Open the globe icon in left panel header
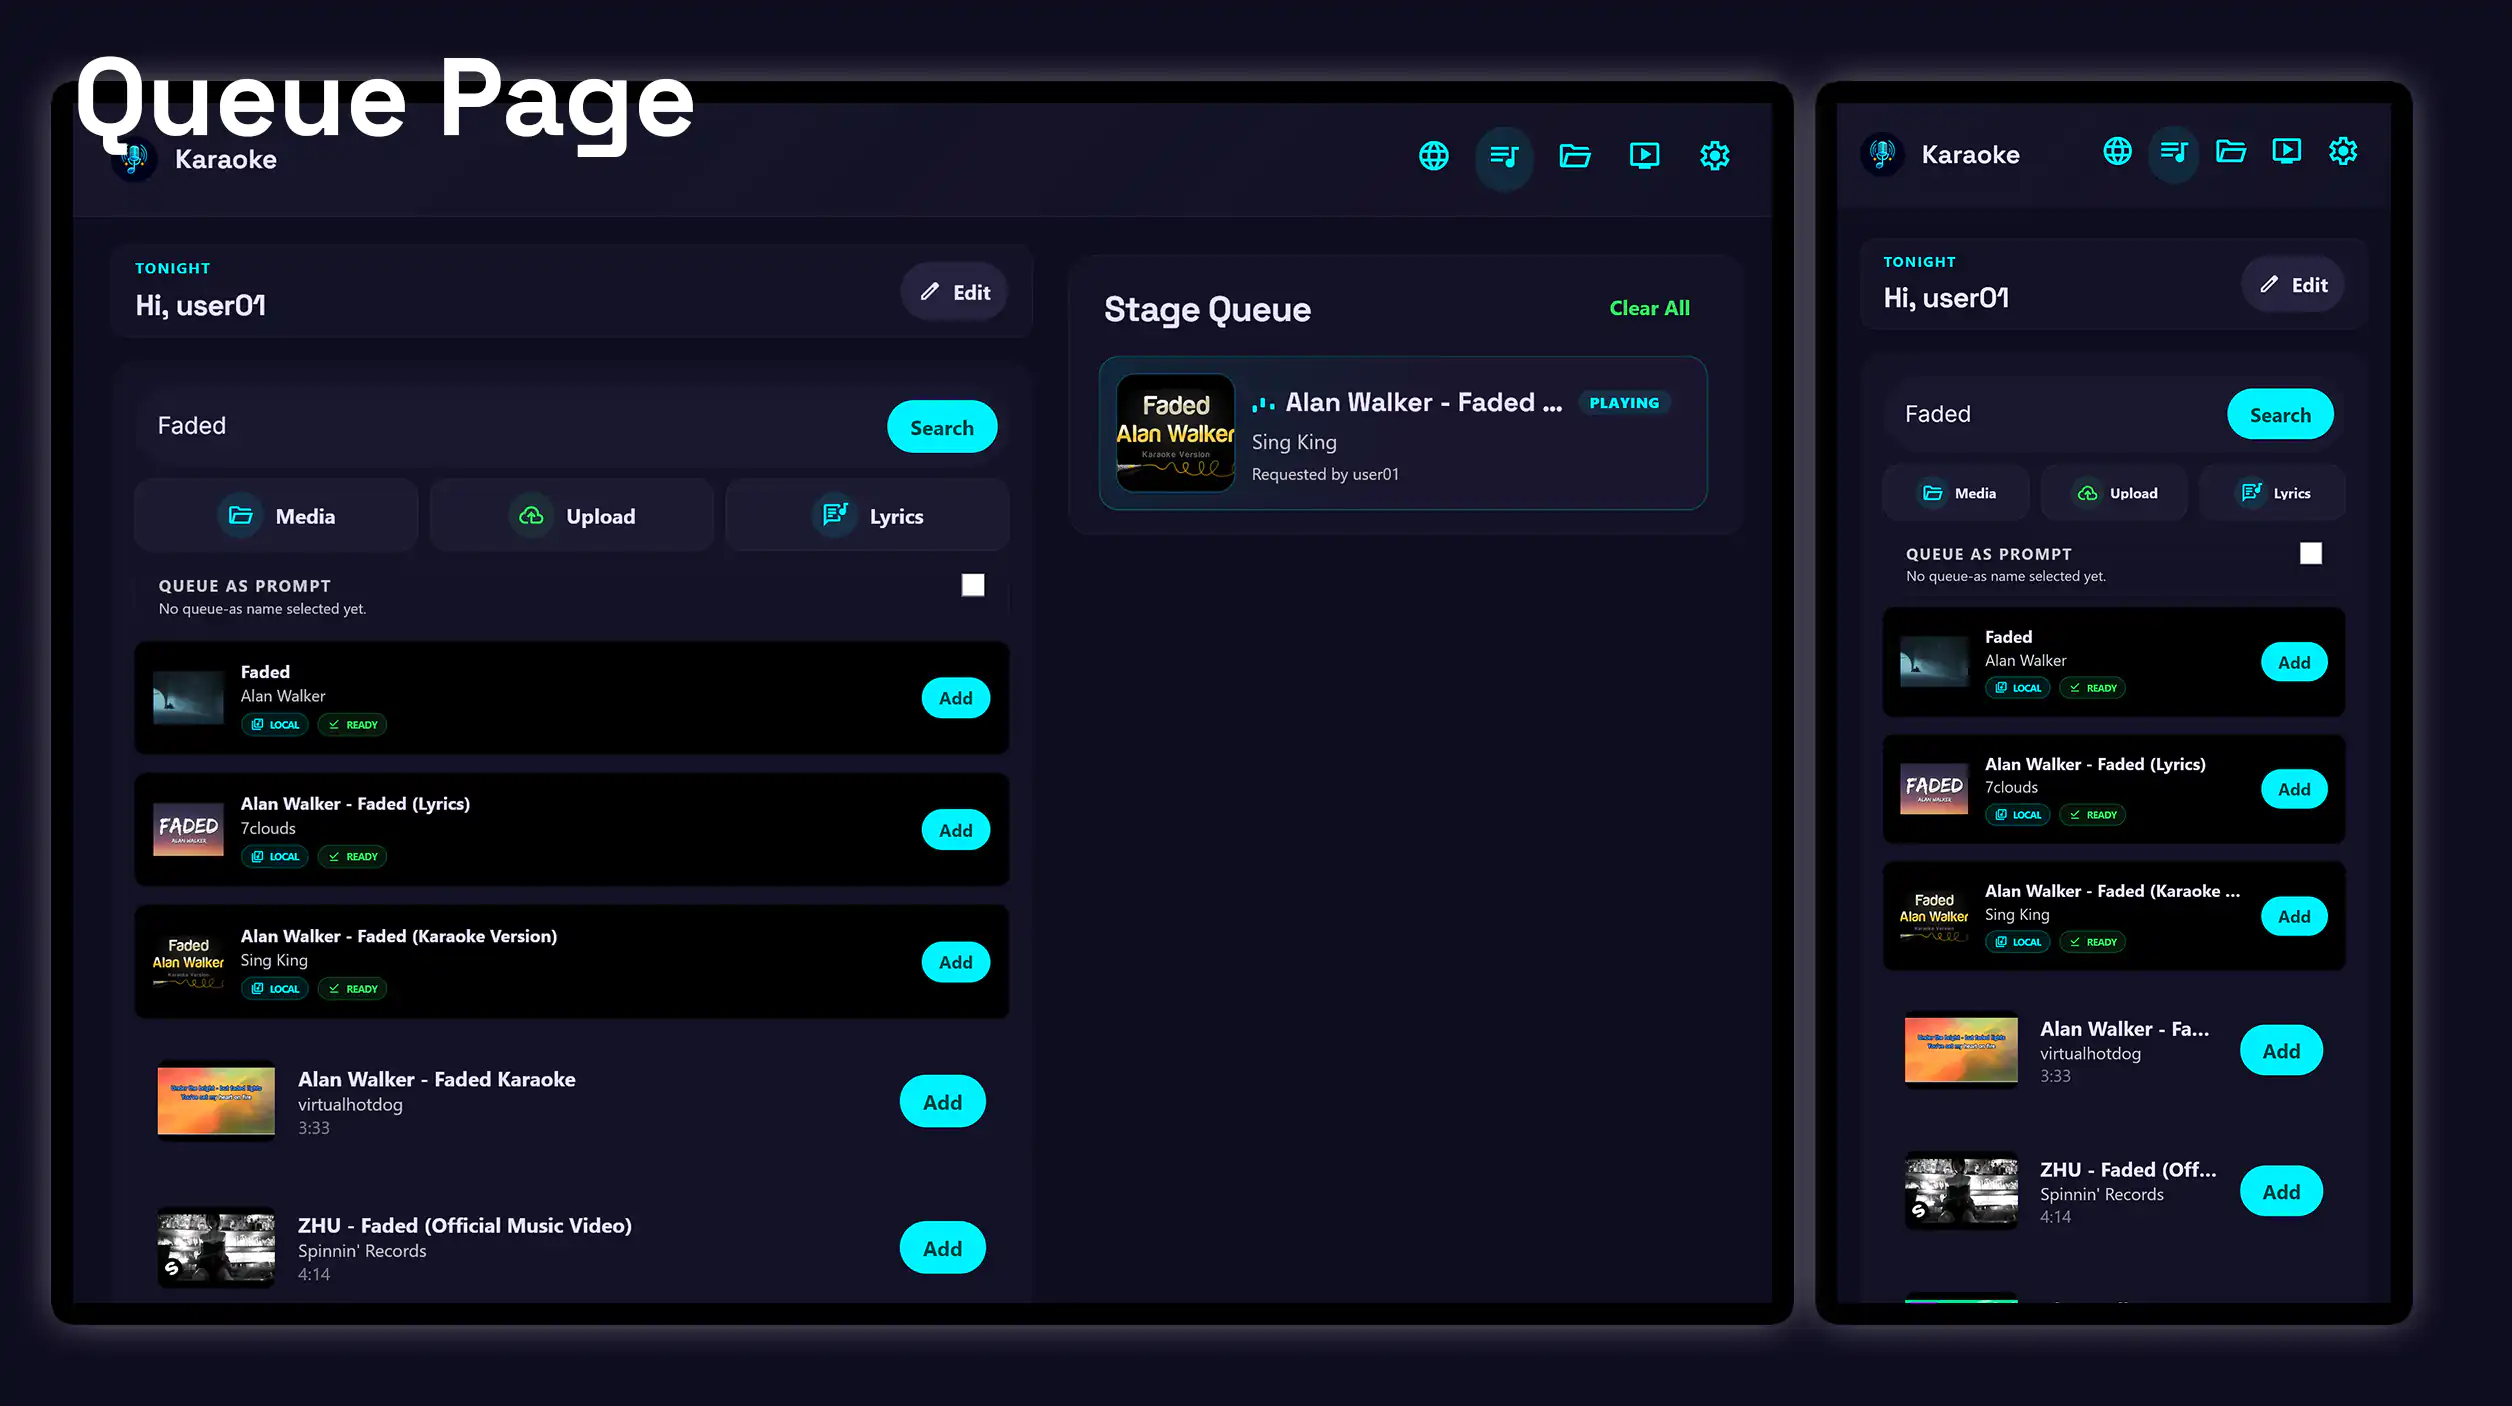Viewport: 2512px width, 1406px height. (1434, 156)
